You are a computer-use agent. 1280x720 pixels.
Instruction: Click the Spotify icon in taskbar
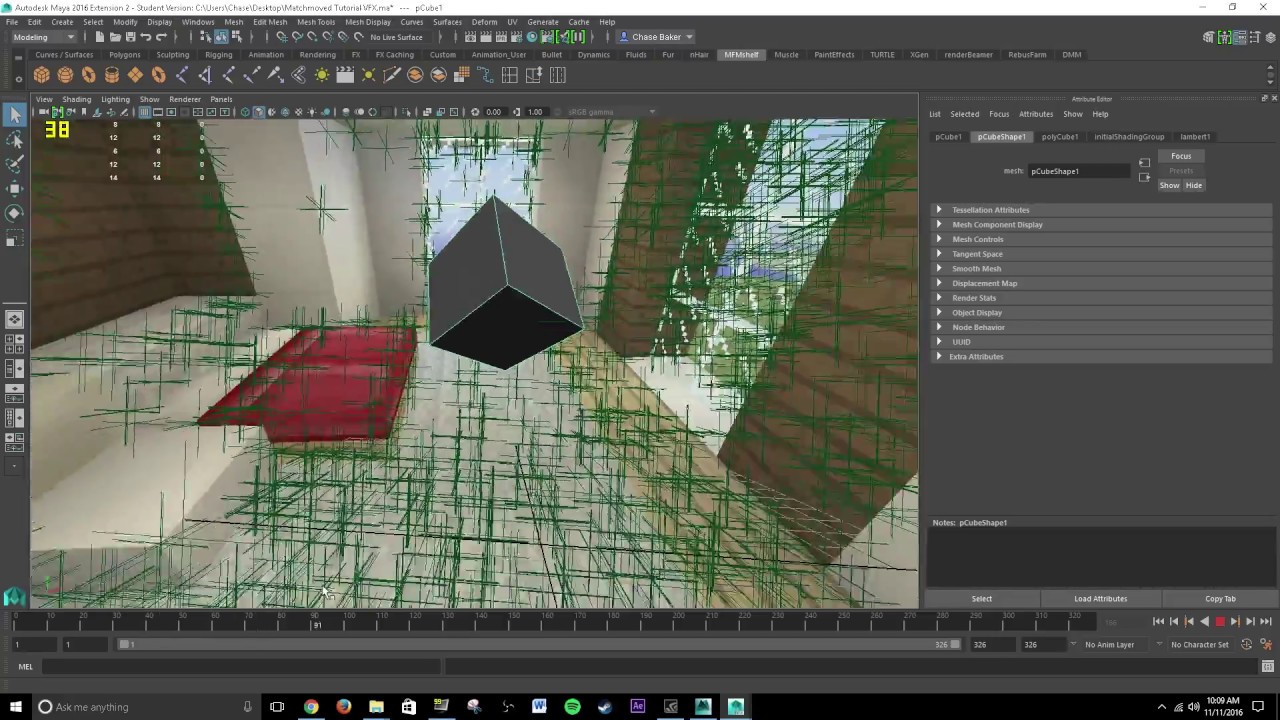[x=572, y=707]
